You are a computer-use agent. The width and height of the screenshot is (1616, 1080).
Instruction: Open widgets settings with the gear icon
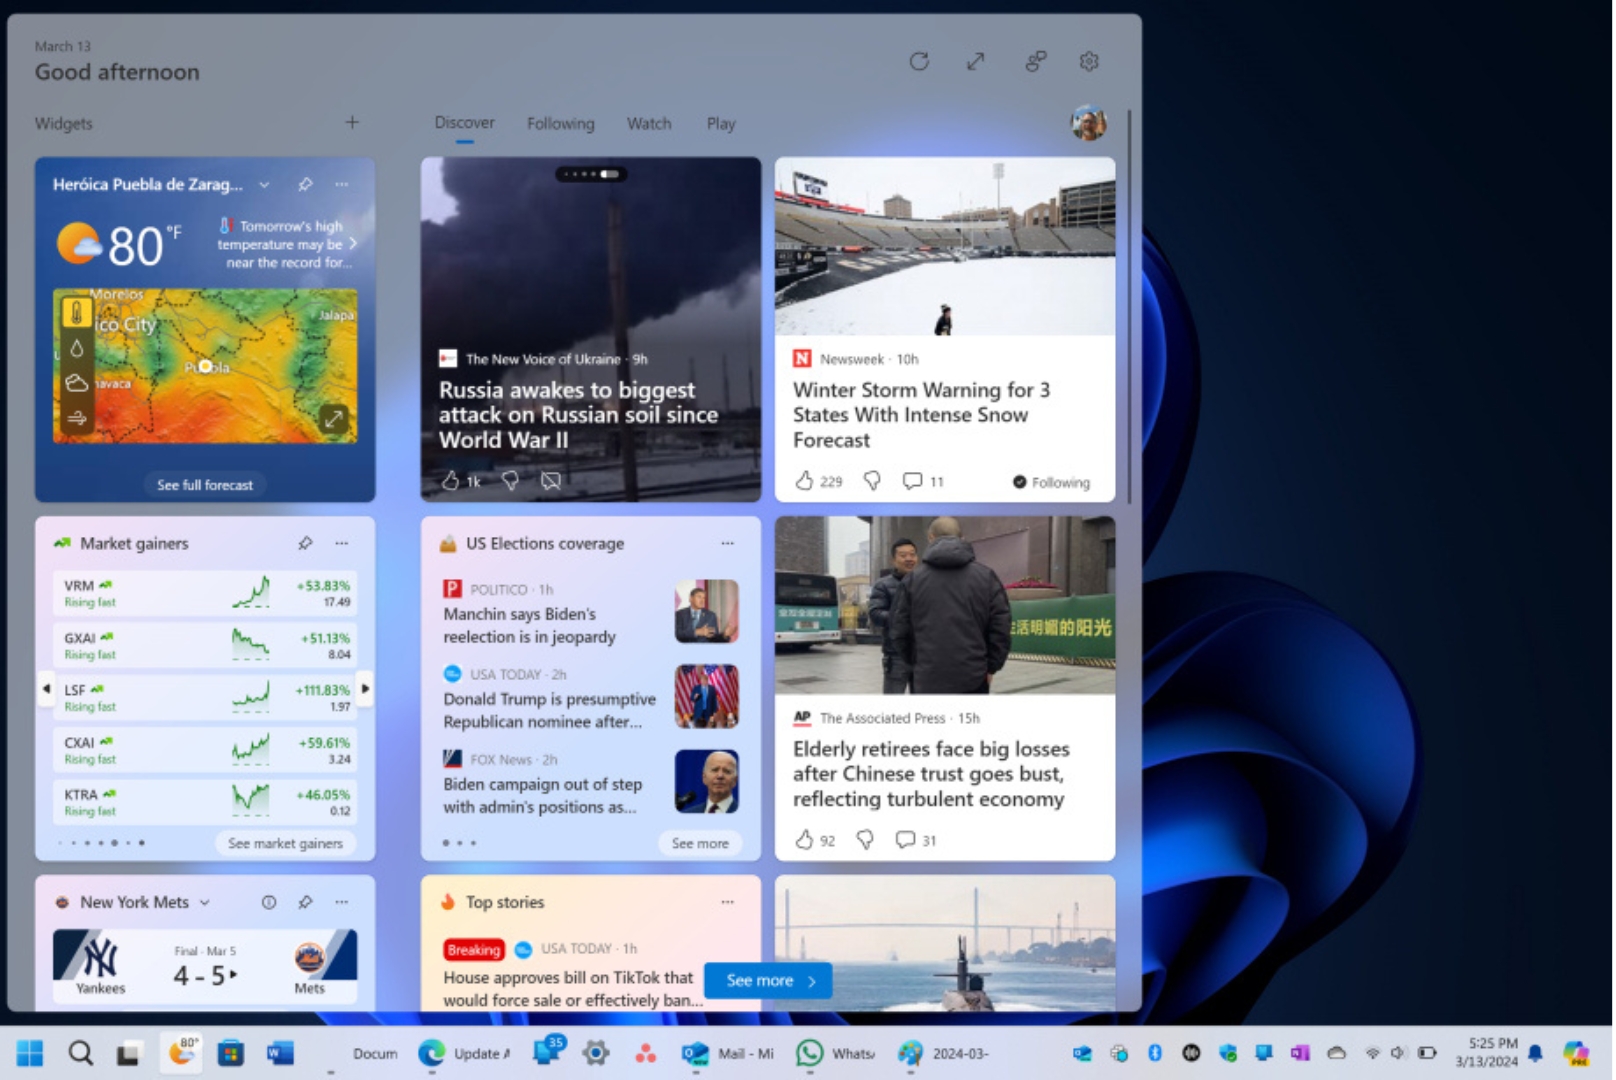[x=1088, y=61]
